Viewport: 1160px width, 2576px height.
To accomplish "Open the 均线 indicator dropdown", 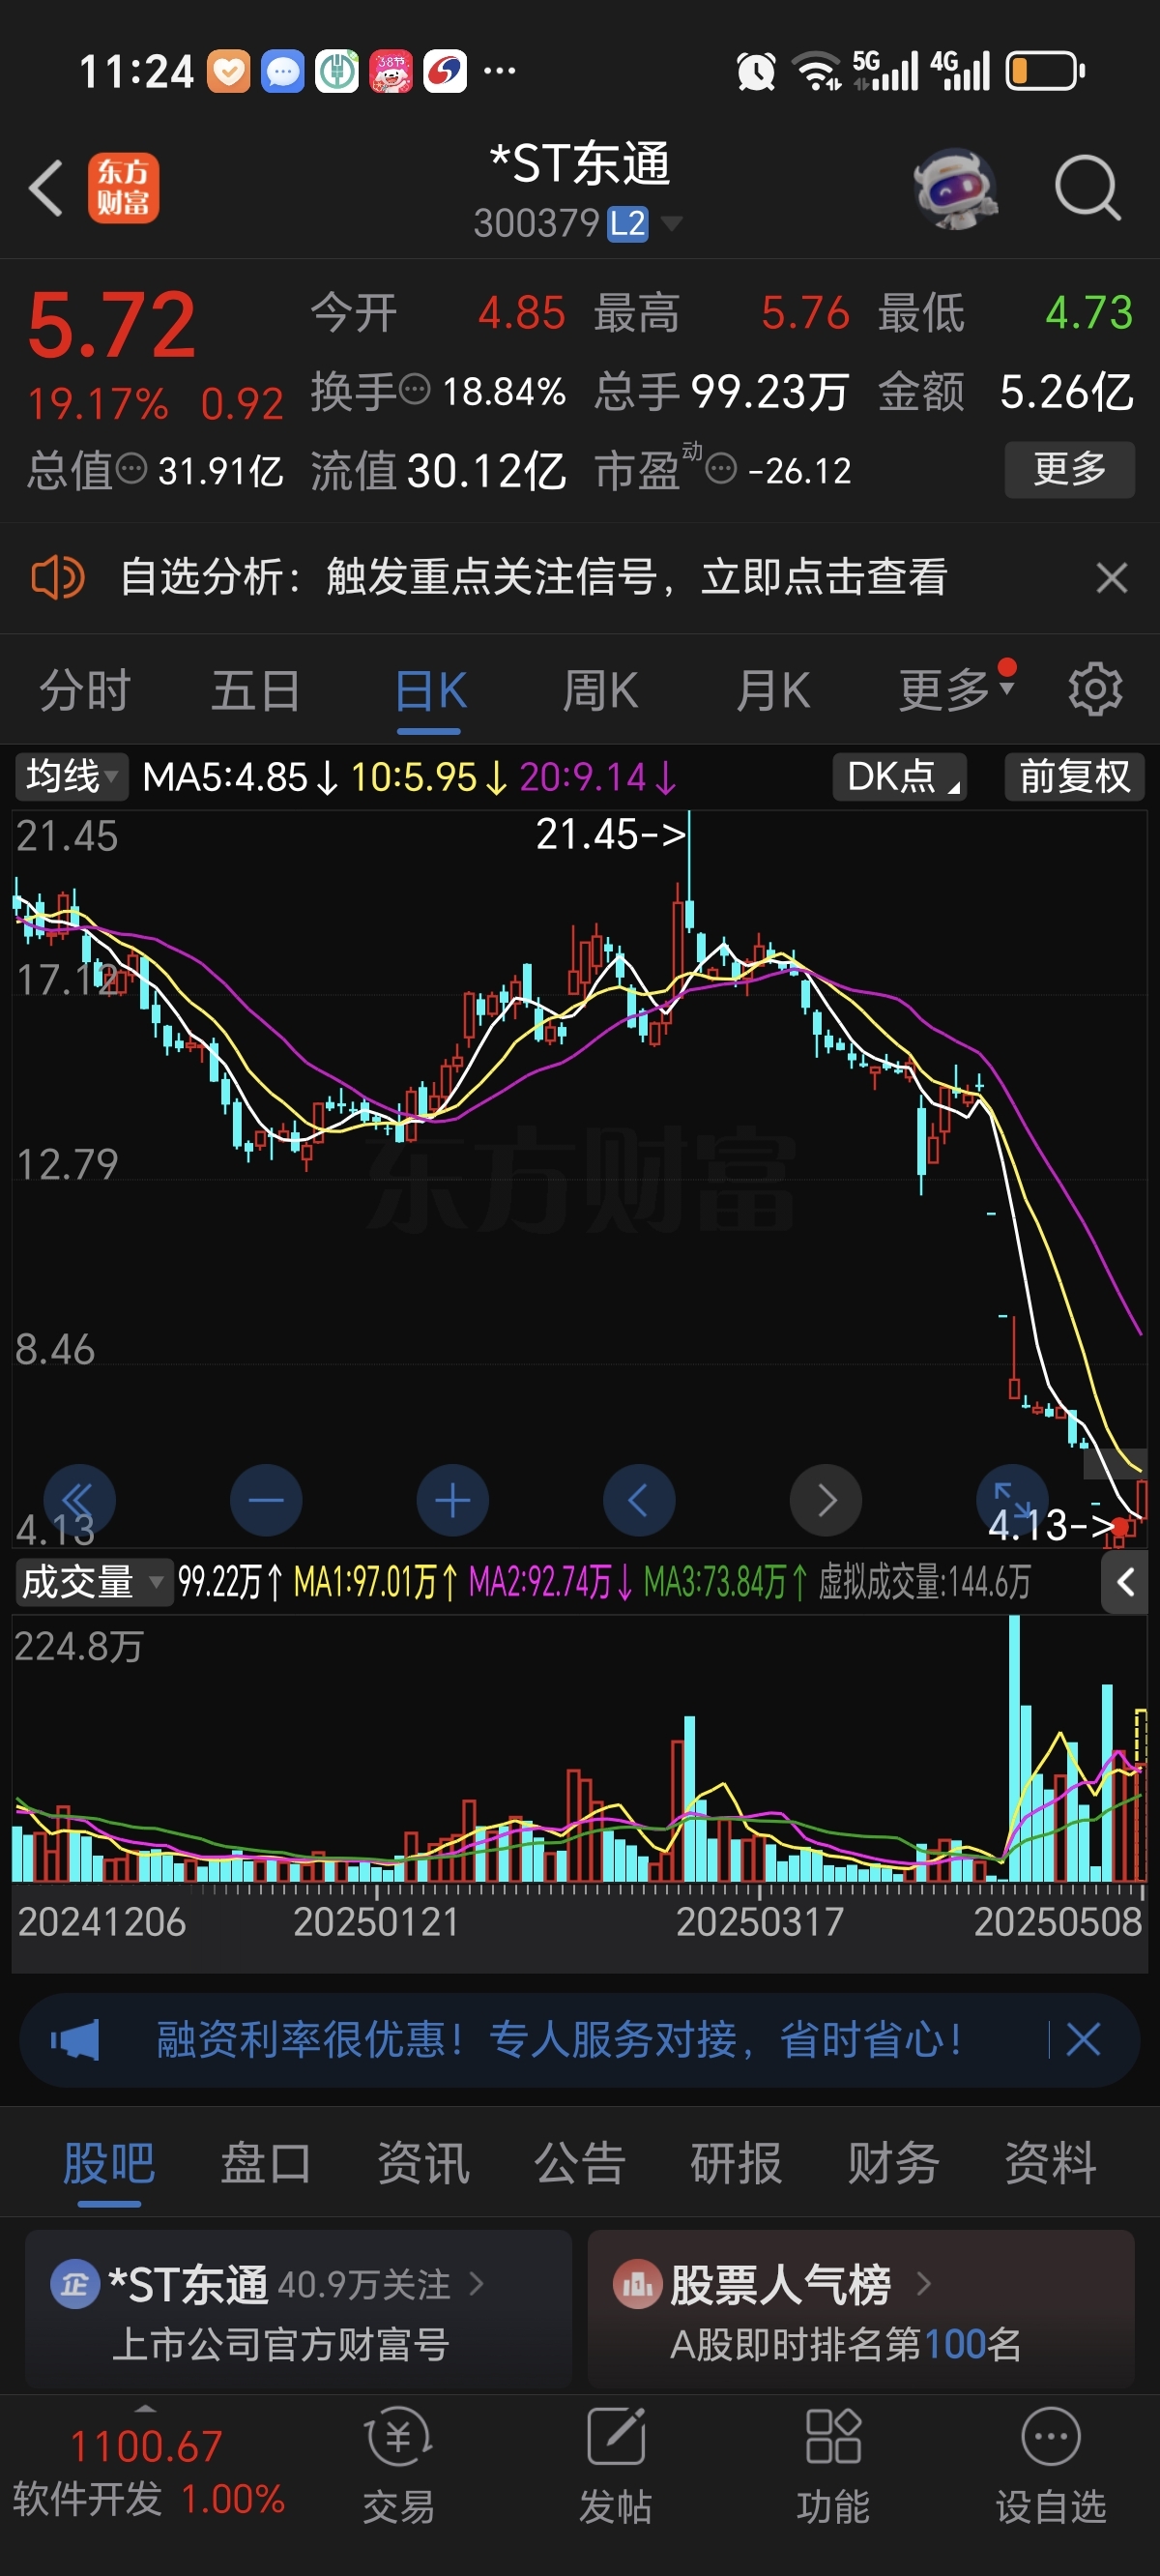I will point(71,777).
